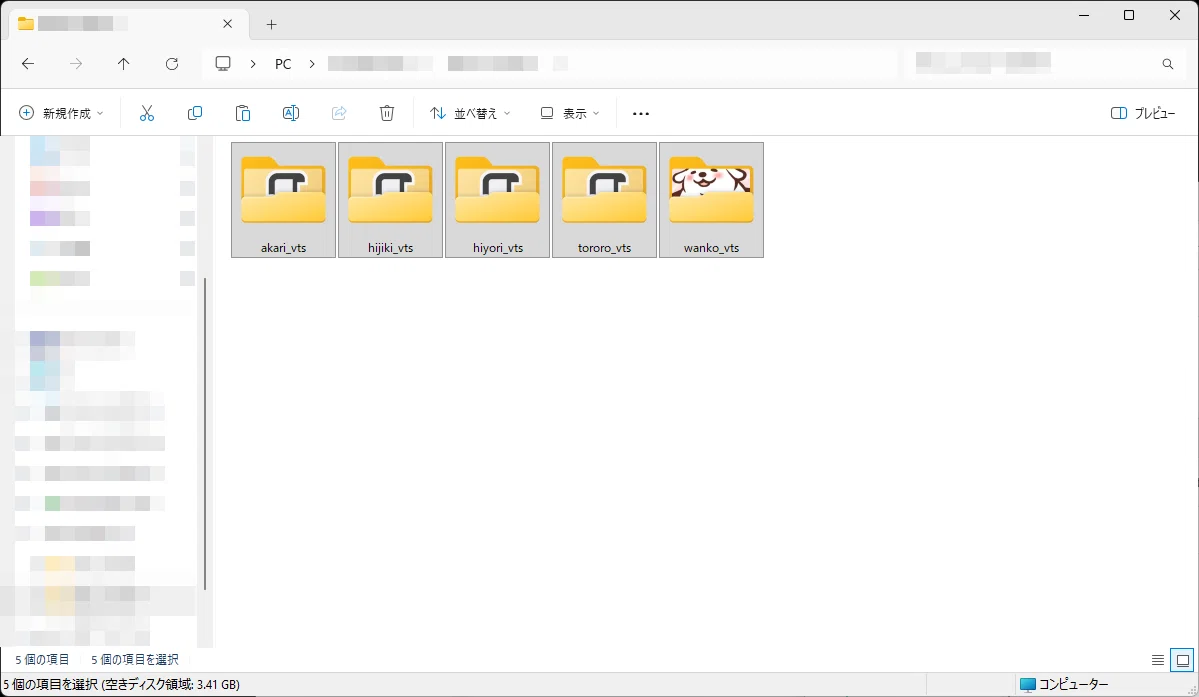Click the navigation pane scrollbar
This screenshot has height=697, width=1199.
[x=205, y=434]
